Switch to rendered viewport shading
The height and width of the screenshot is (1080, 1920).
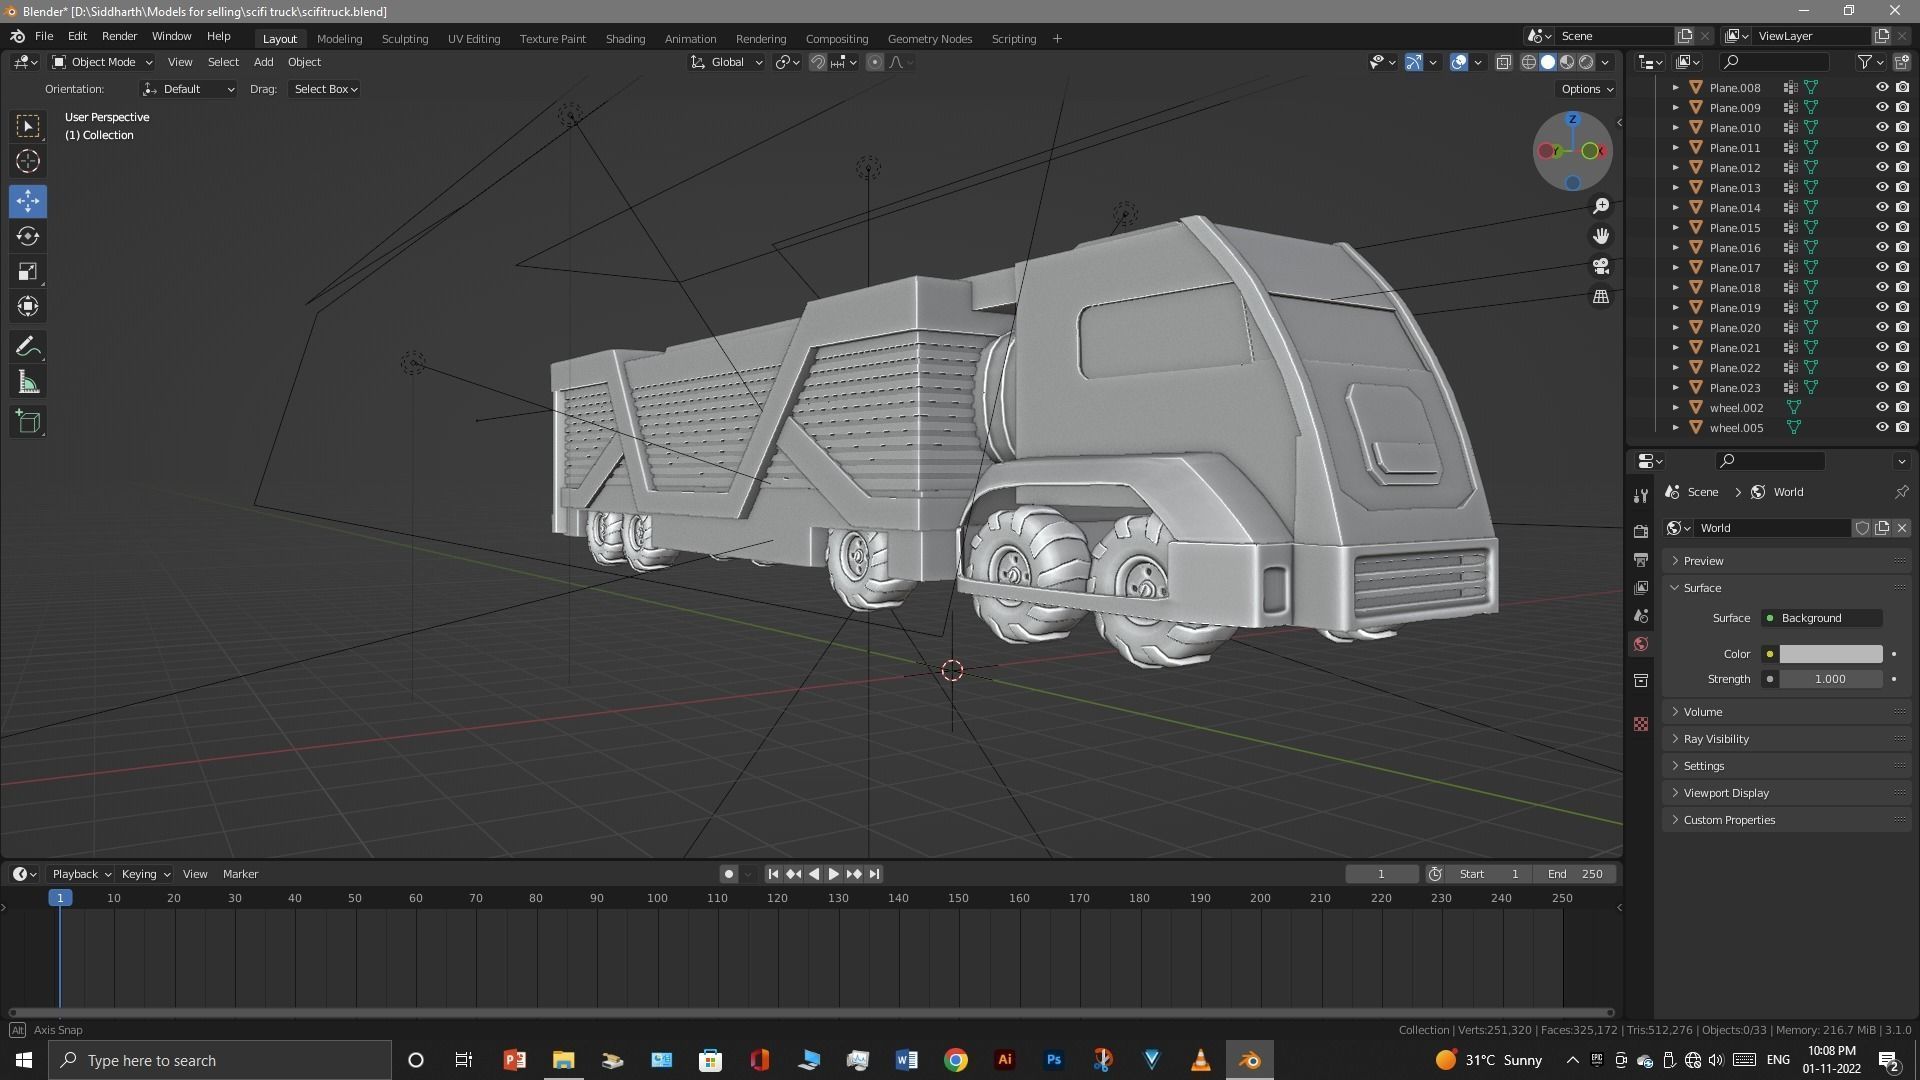pyautogui.click(x=1586, y=62)
